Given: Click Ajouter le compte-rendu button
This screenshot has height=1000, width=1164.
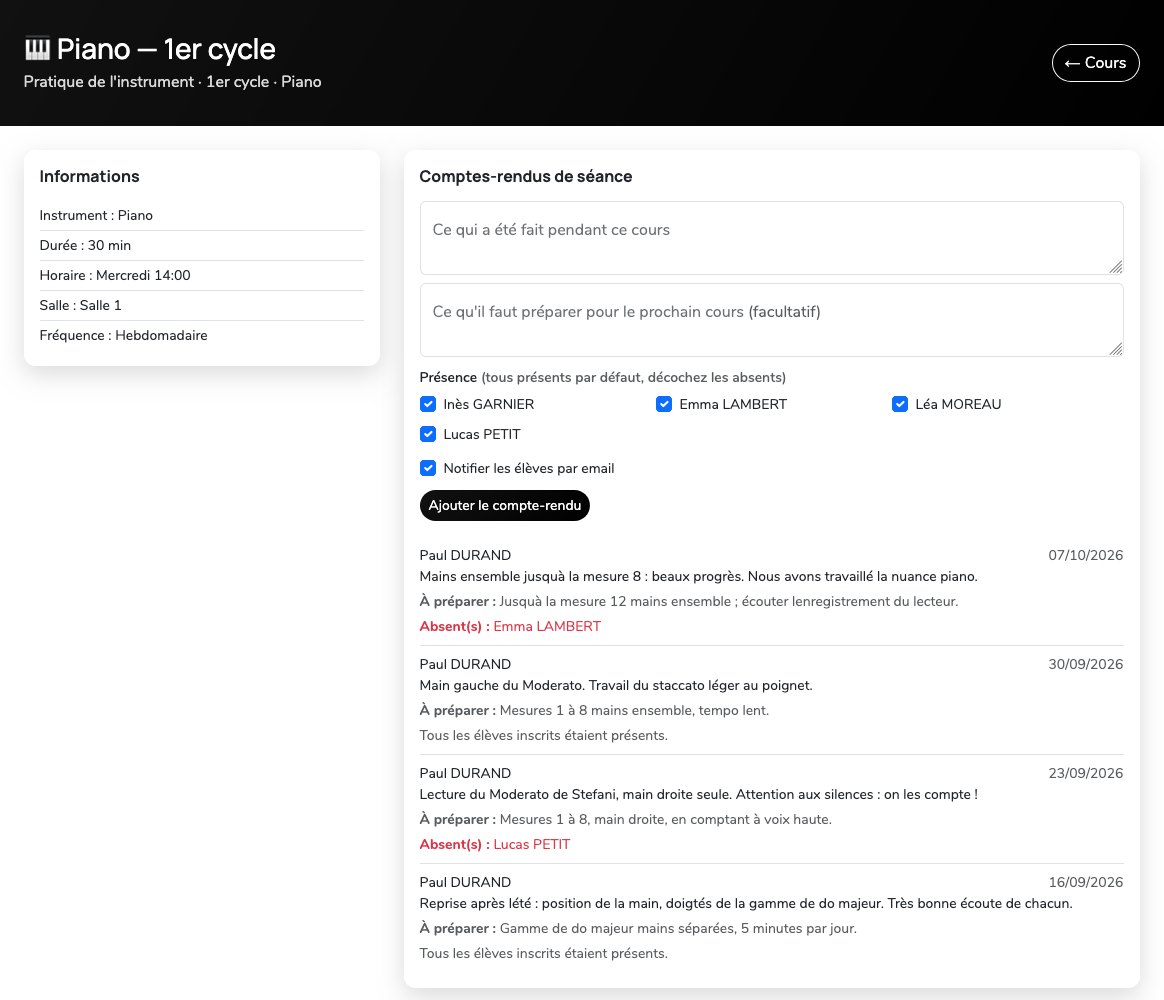Looking at the screenshot, I should coord(505,506).
